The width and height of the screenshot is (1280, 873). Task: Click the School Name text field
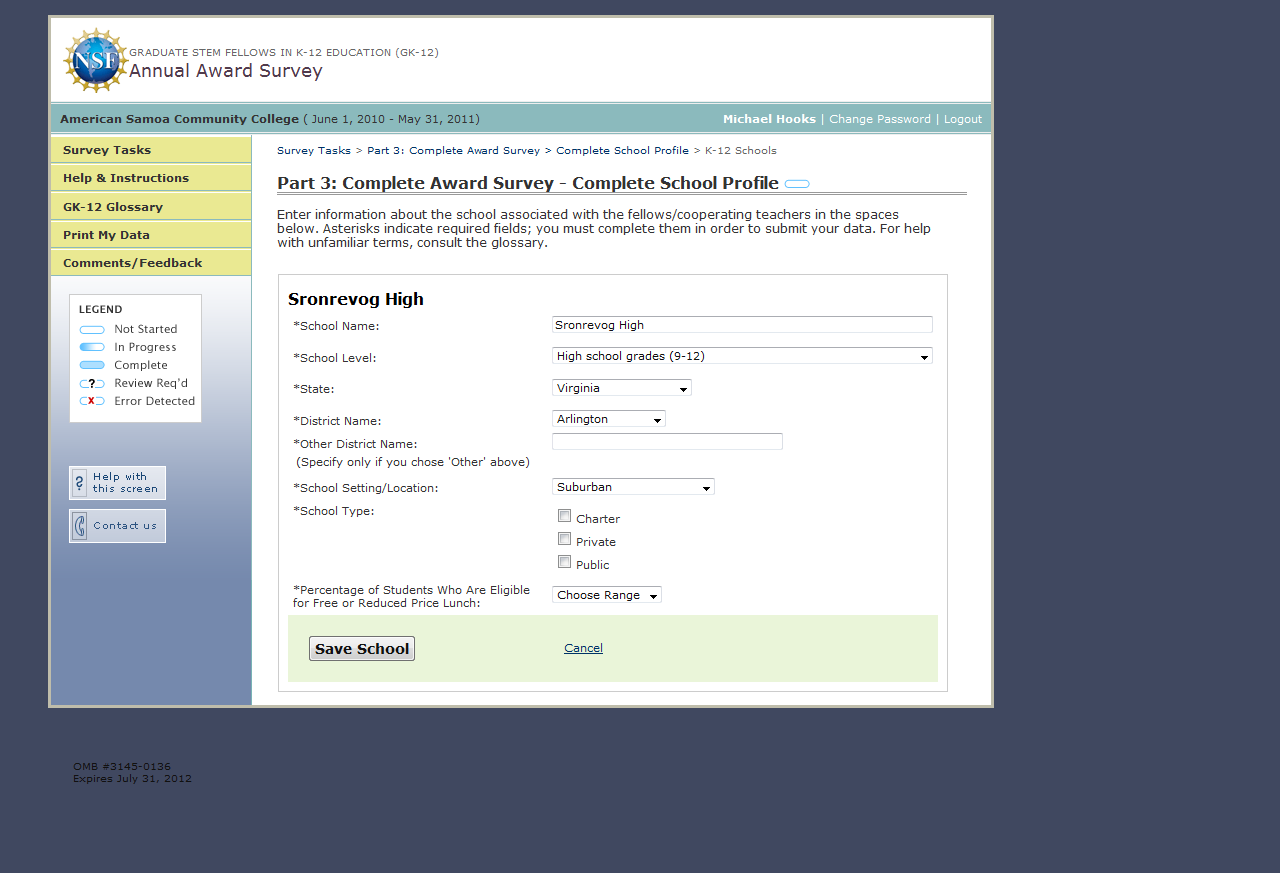pos(741,325)
